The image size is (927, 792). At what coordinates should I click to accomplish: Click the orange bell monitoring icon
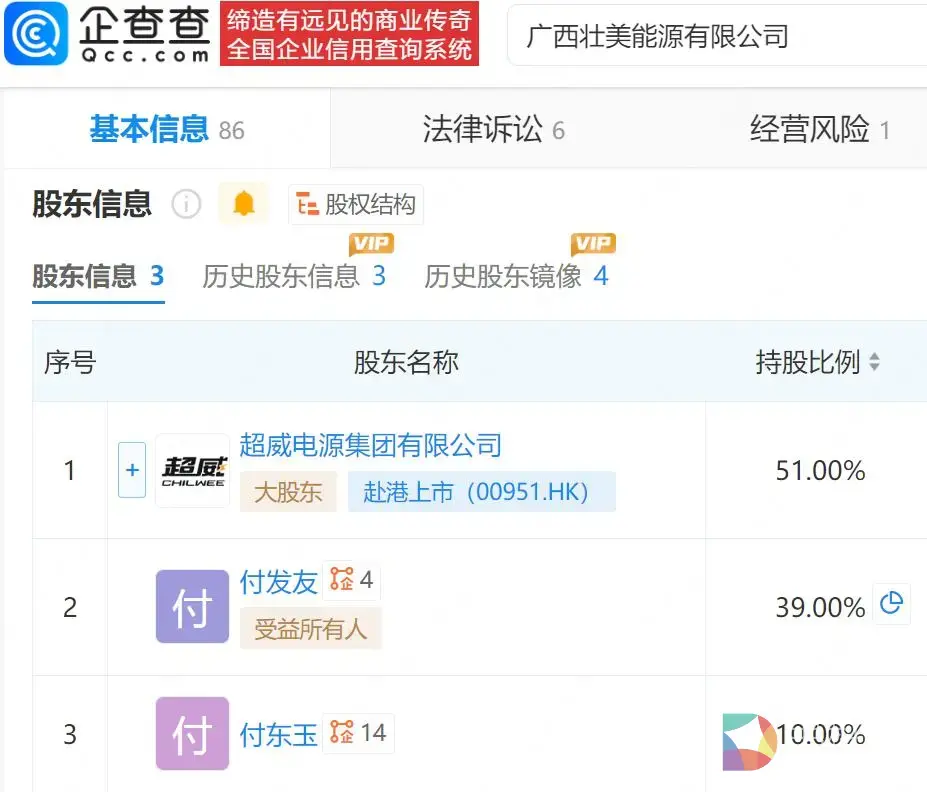(244, 204)
